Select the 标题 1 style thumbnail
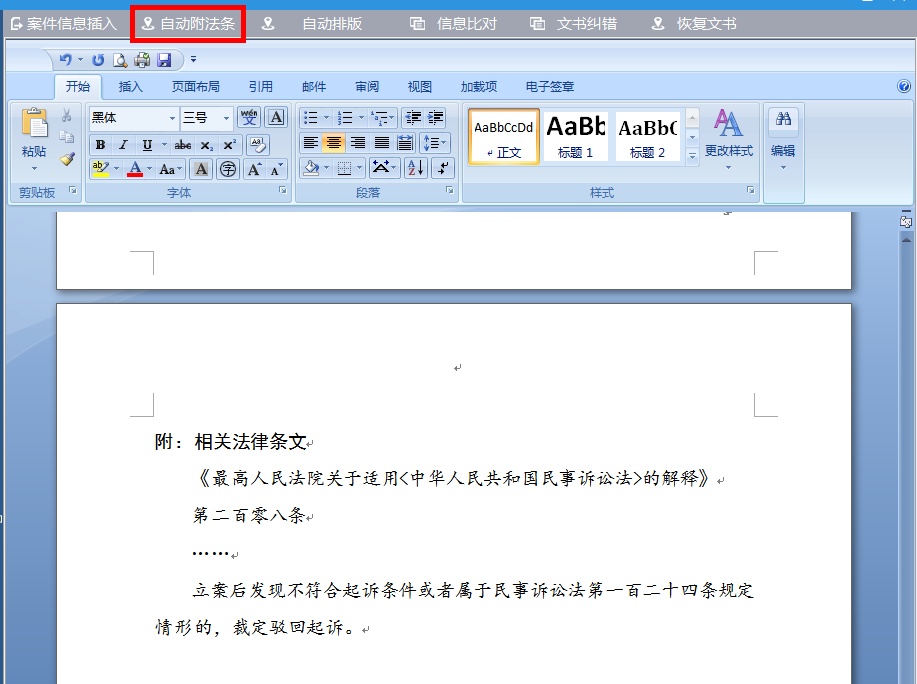 pyautogui.click(x=575, y=136)
